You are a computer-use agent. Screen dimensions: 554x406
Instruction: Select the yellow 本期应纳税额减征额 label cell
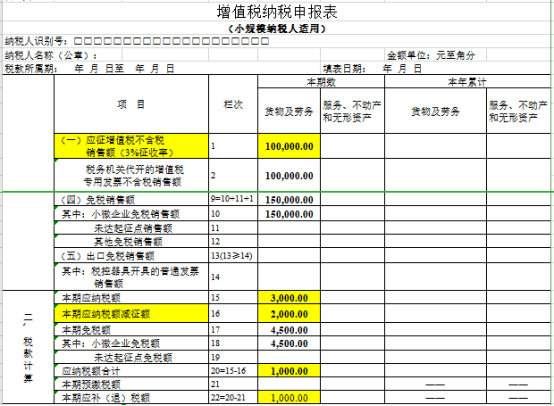pyautogui.click(x=131, y=314)
